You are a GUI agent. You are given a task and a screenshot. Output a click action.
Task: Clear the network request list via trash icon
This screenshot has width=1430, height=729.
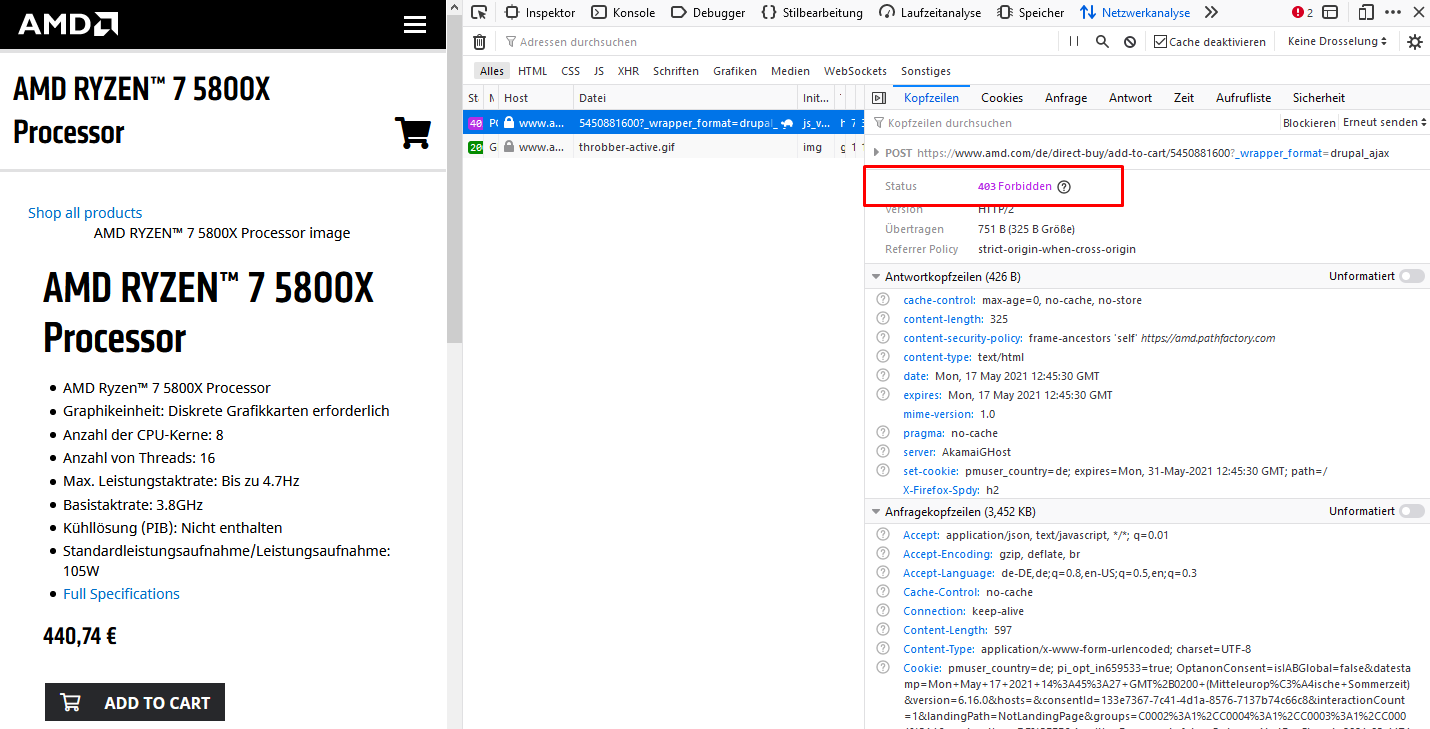pos(480,42)
